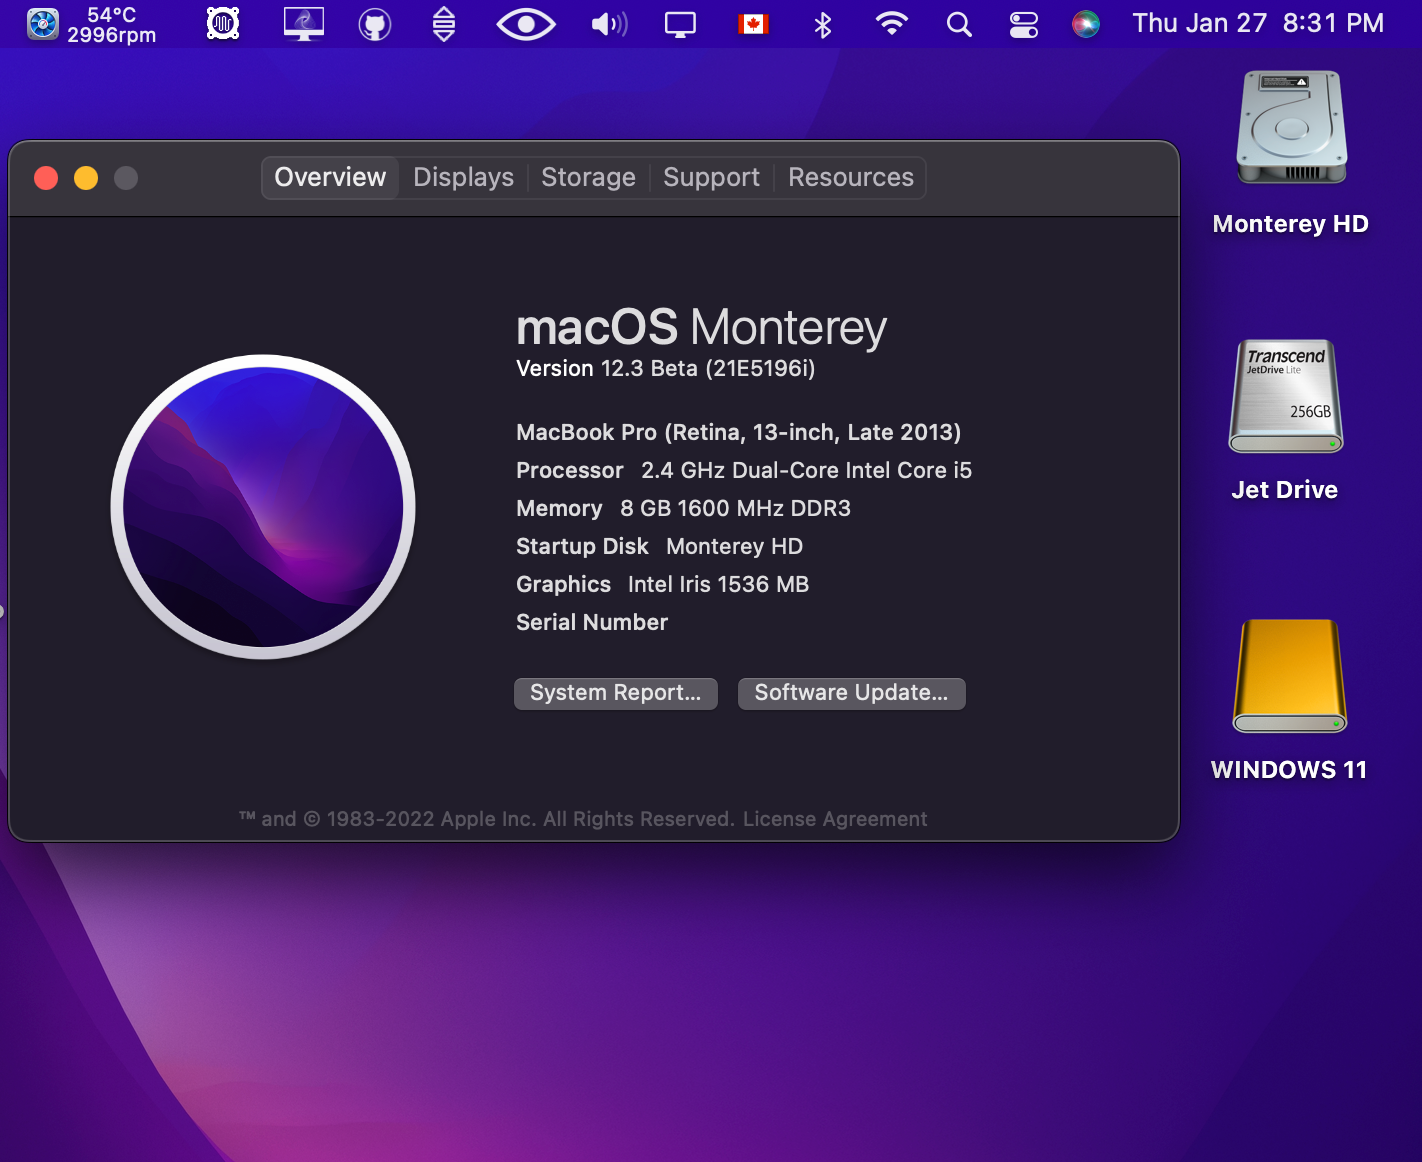This screenshot has height=1162, width=1422.
Task: Close the About This Mac window
Action: pyautogui.click(x=46, y=178)
